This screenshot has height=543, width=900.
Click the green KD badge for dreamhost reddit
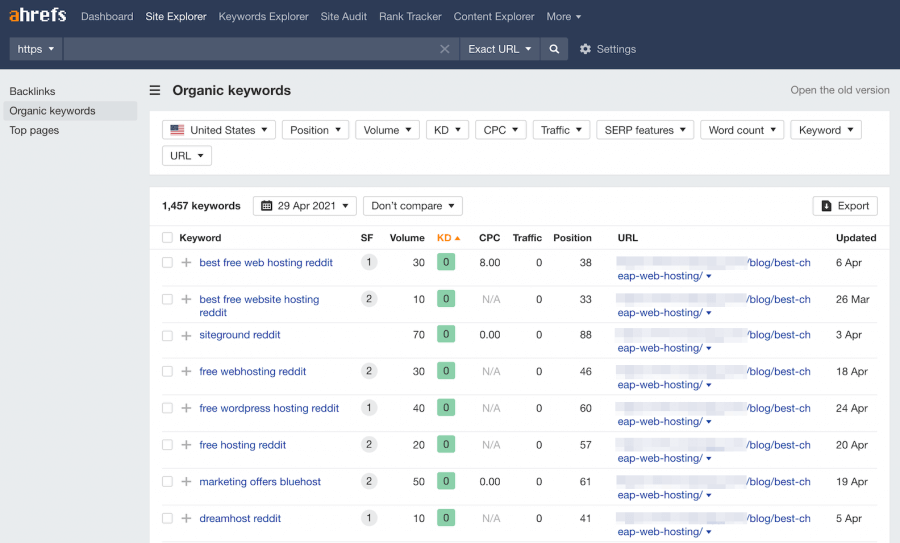[x=446, y=518]
